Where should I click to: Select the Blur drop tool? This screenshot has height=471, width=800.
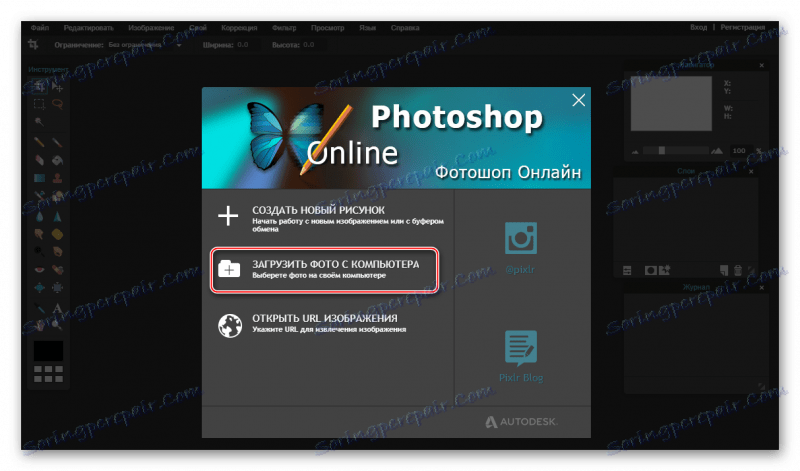point(39,217)
